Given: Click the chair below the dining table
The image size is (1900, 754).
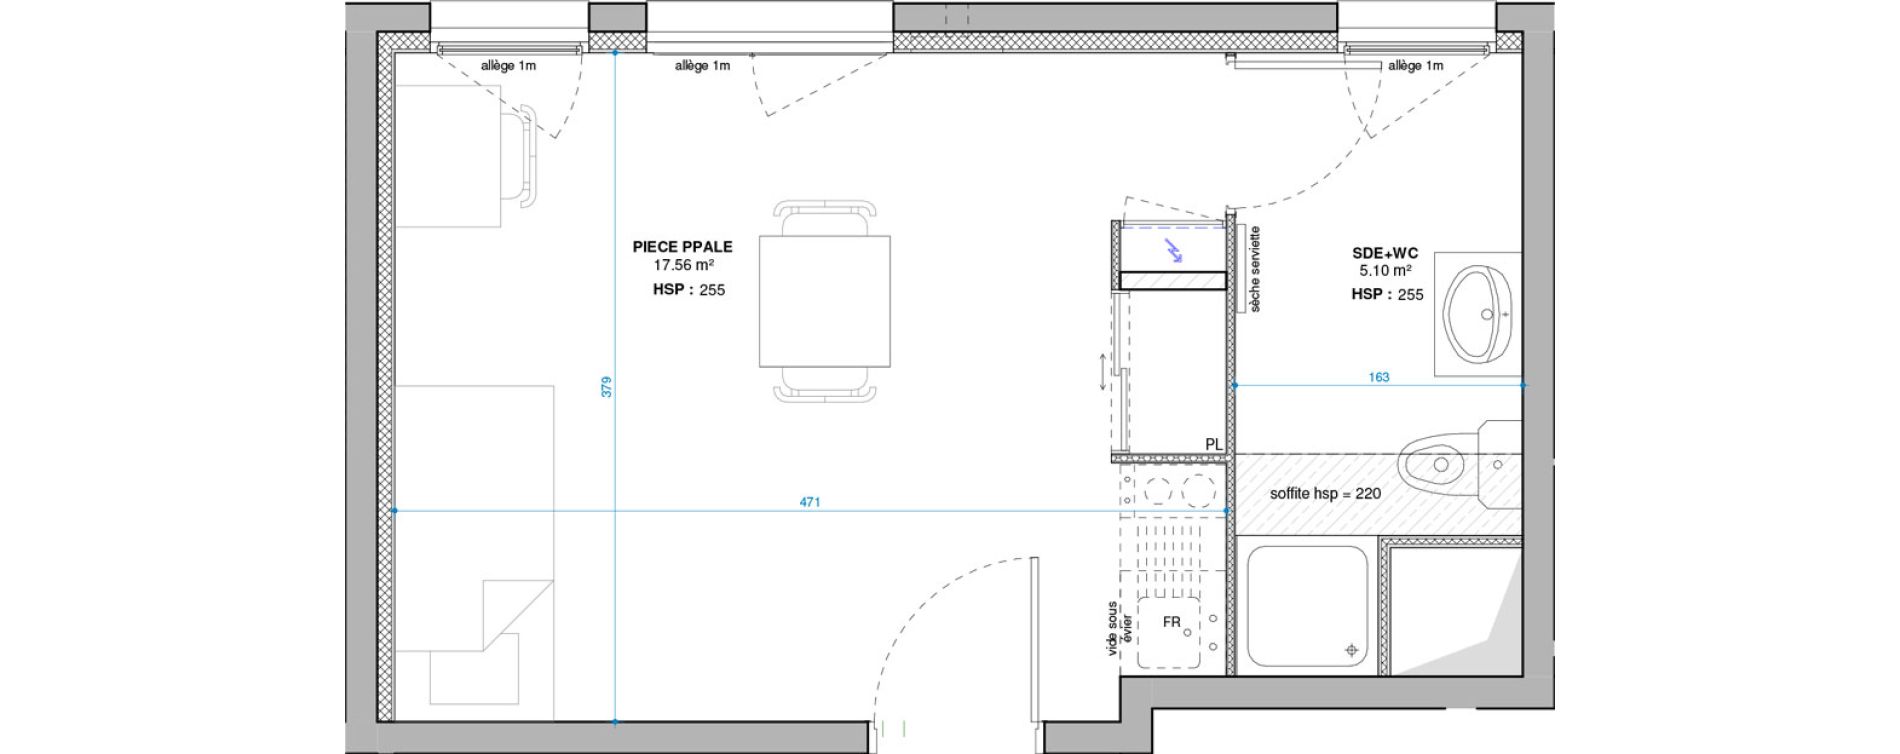Looking at the screenshot, I should click(826, 384).
